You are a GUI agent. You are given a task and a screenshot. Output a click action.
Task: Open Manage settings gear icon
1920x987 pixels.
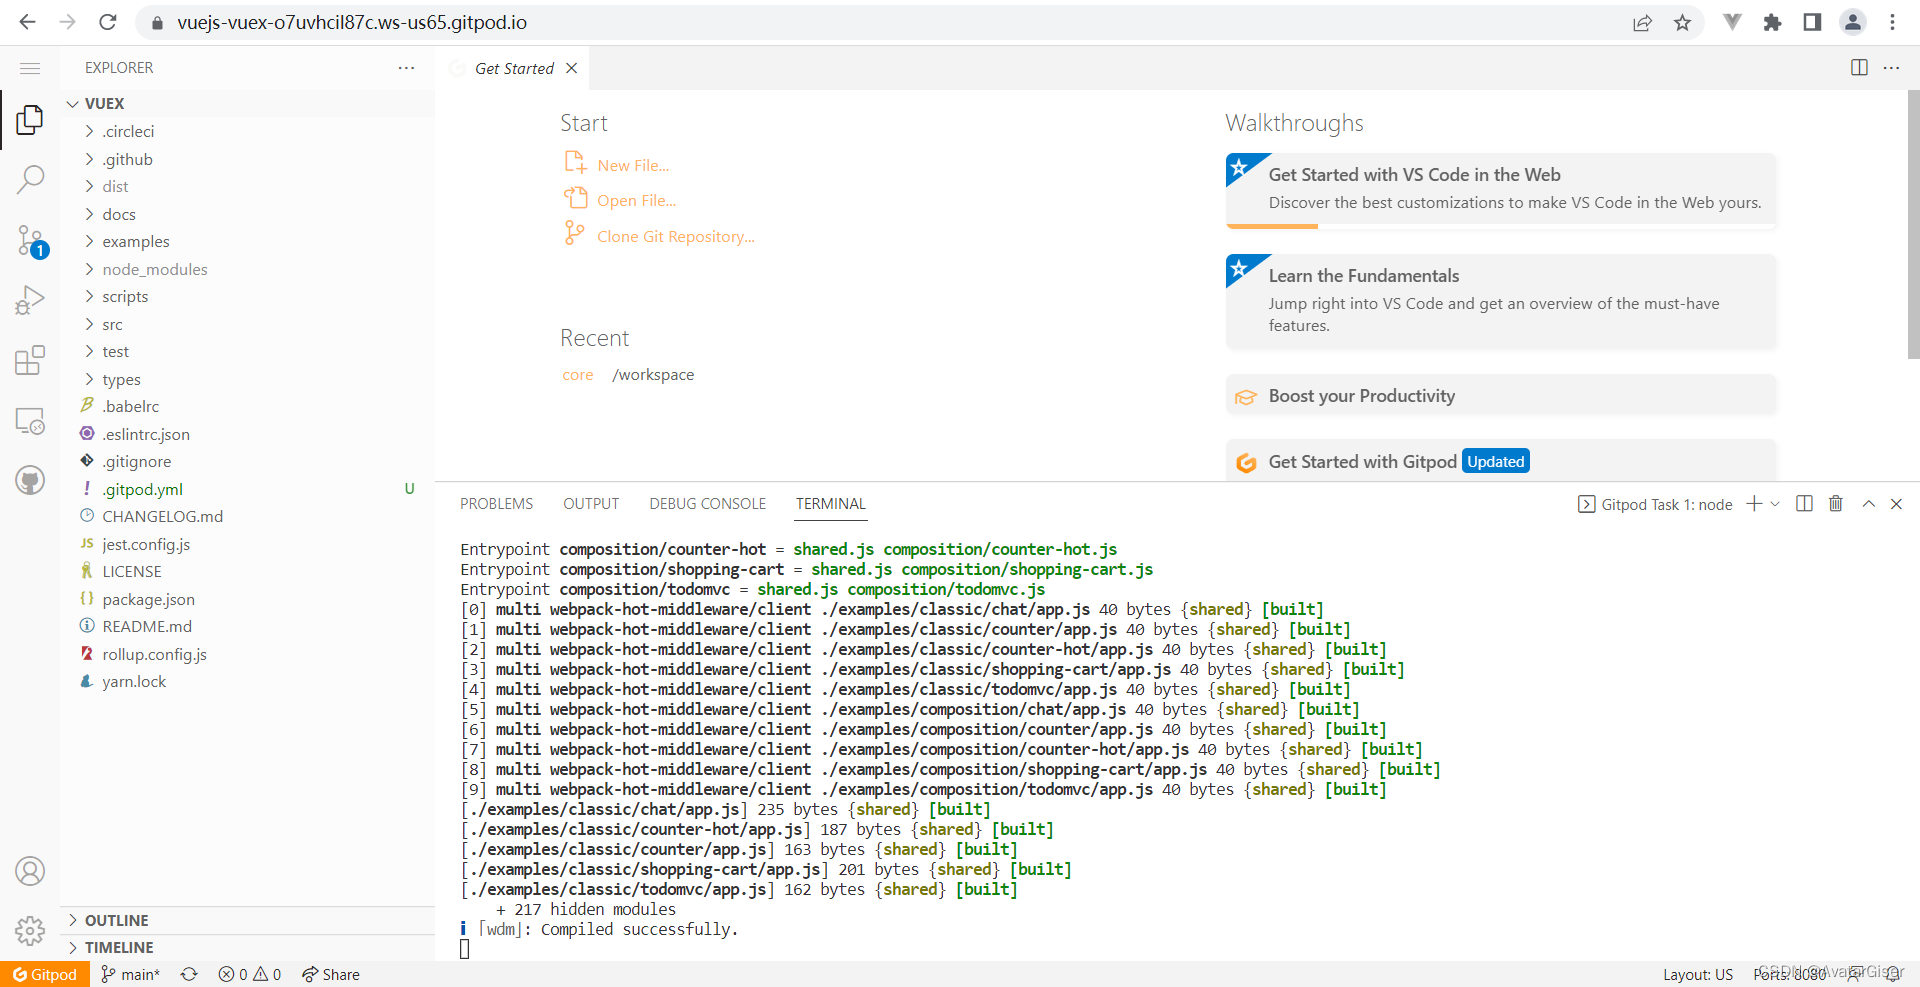coord(30,931)
